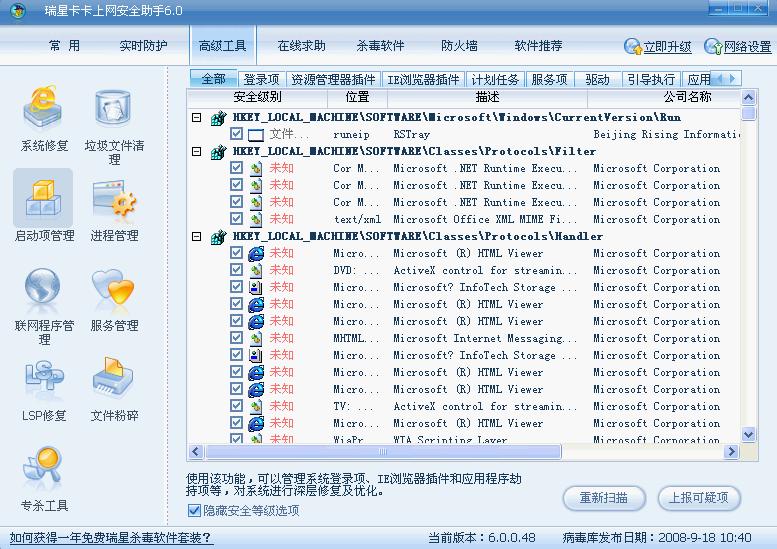Screen dimensions: 777x549
Task: Select the 引导执行 sub-tab
Action: (651, 79)
